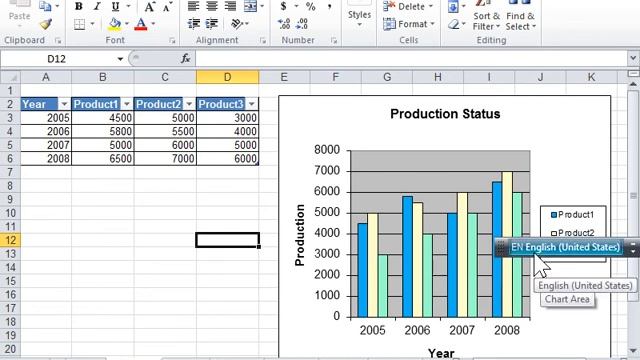Select row 12 header
This screenshot has width=640, height=360.
click(x=10, y=240)
